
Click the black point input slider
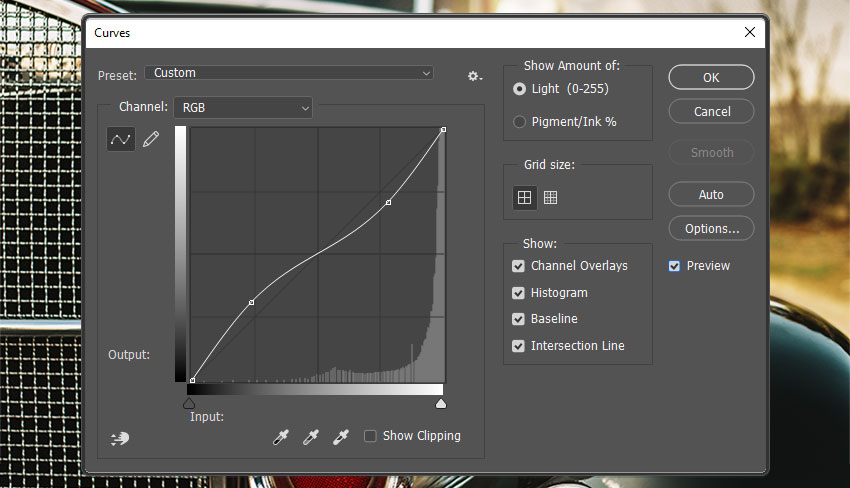pos(189,403)
